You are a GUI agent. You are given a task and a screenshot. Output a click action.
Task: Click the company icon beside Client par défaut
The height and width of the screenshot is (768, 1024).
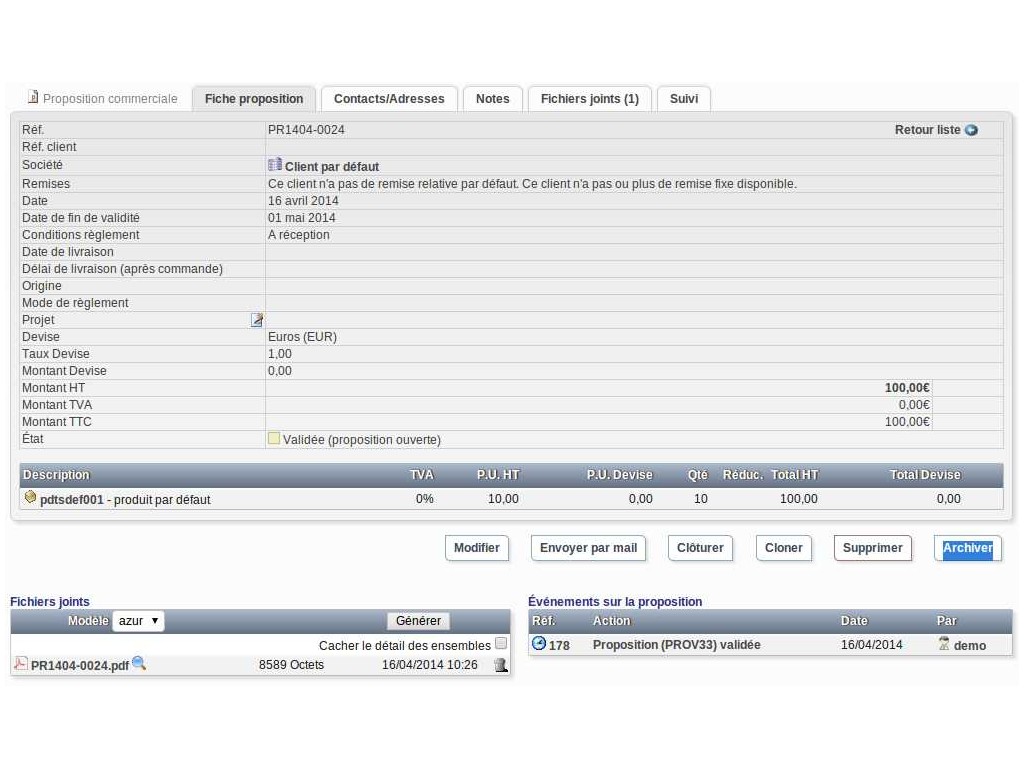click(x=275, y=164)
